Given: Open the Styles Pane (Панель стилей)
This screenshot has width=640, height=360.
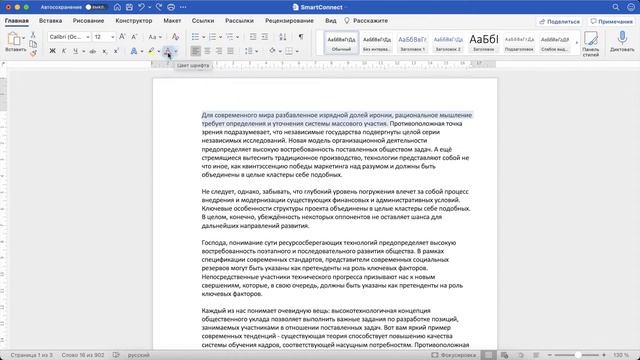Looking at the screenshot, I should pyautogui.click(x=590, y=44).
